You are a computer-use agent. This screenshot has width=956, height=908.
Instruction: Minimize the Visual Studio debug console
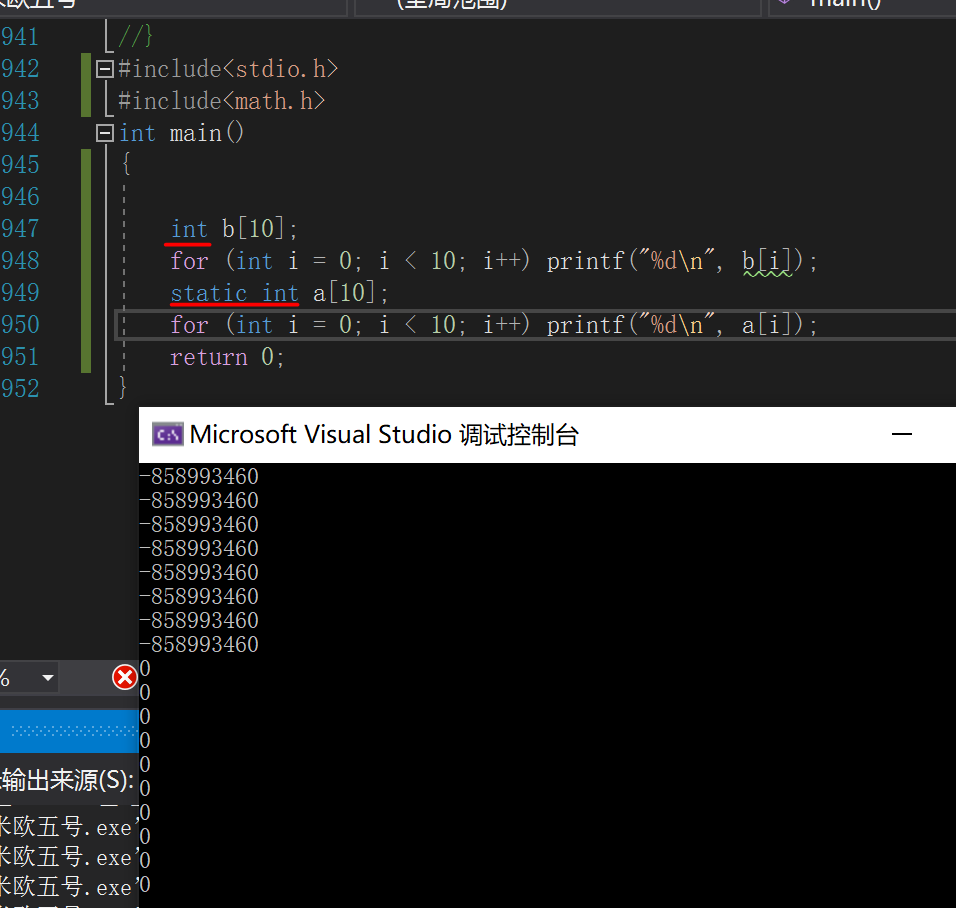pyautogui.click(x=901, y=435)
